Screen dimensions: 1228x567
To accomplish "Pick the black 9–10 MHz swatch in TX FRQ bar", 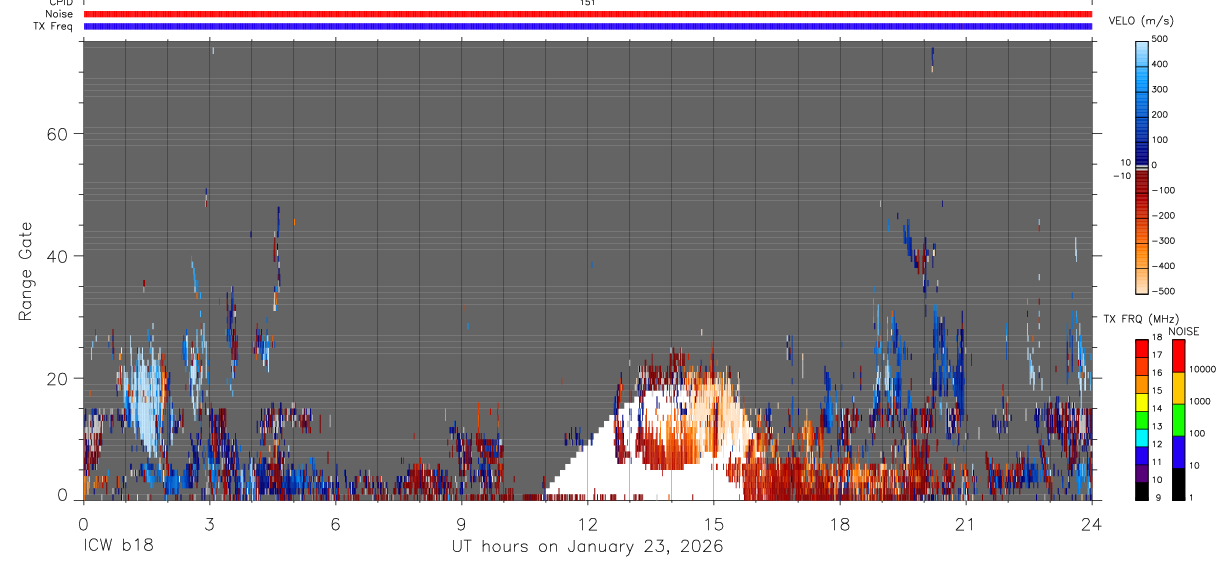I will click(1141, 491).
